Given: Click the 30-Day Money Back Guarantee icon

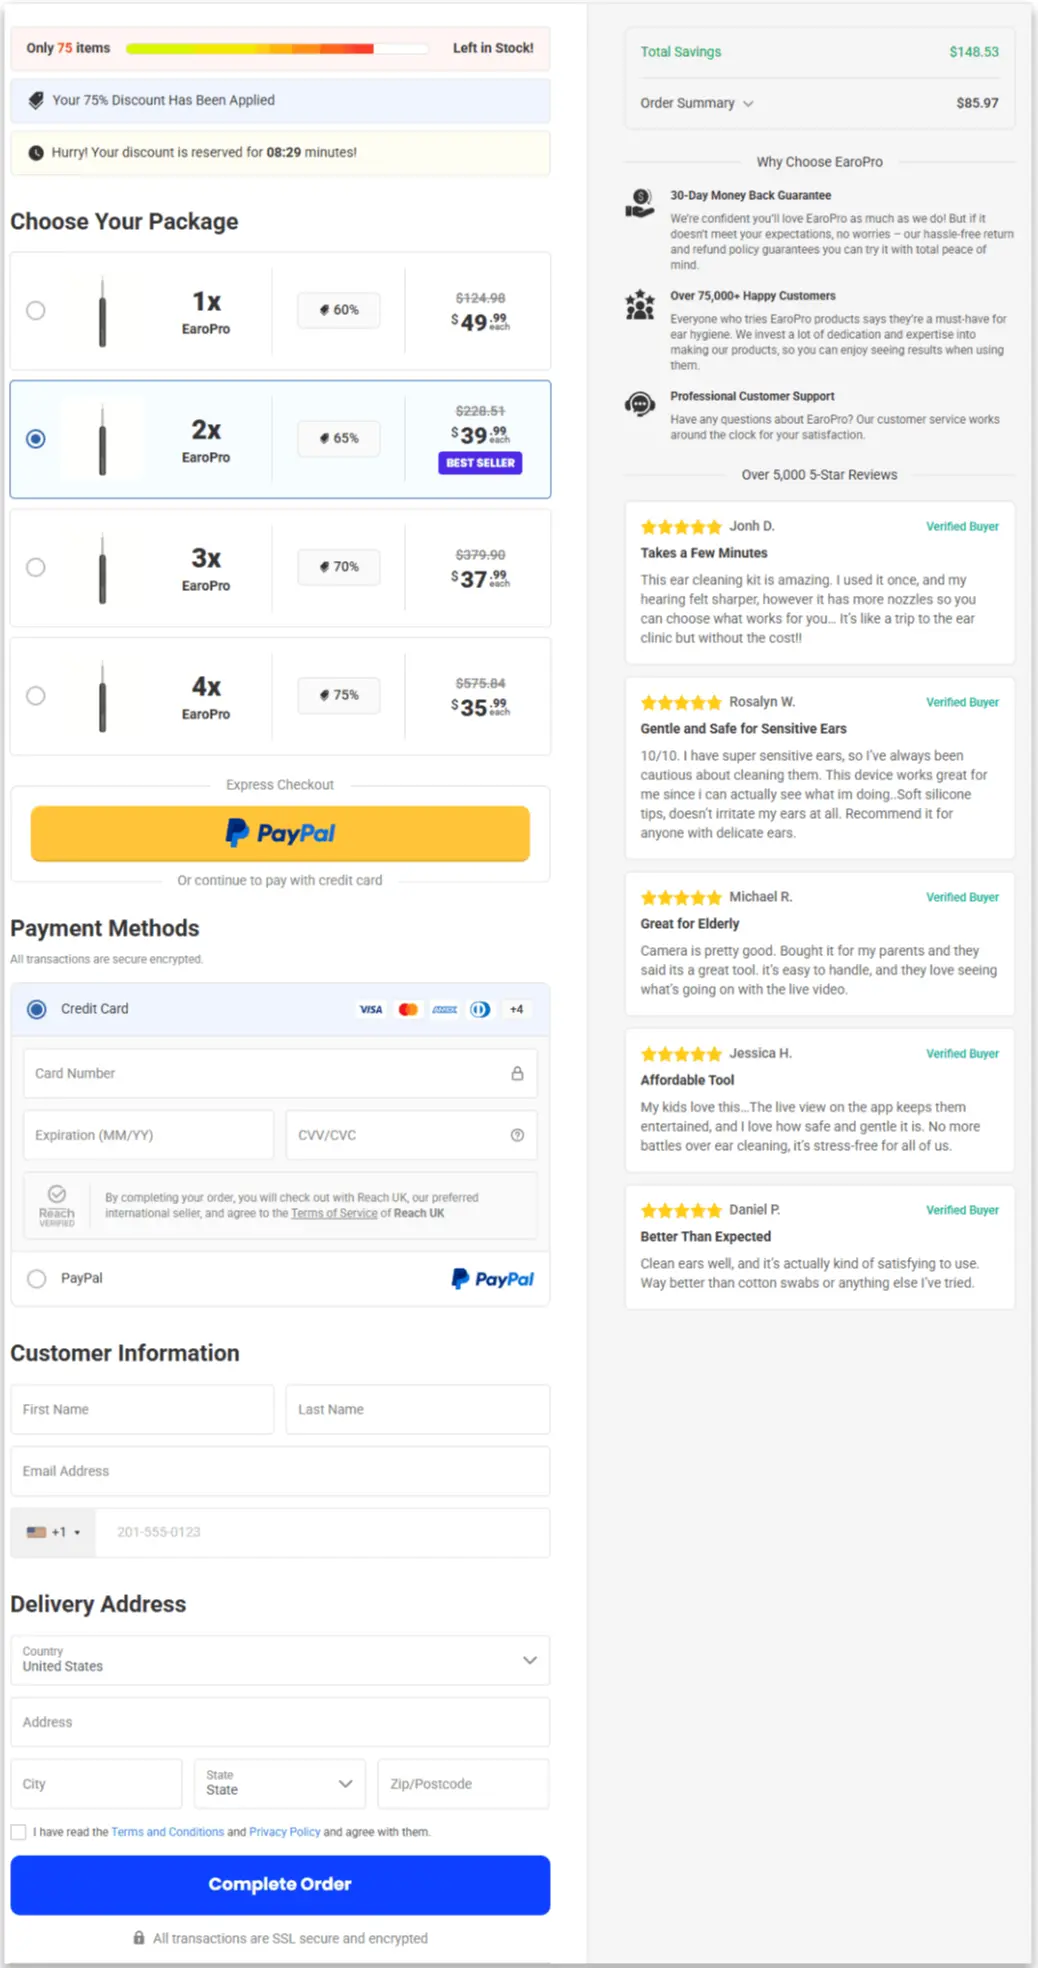Looking at the screenshot, I should click(x=639, y=201).
